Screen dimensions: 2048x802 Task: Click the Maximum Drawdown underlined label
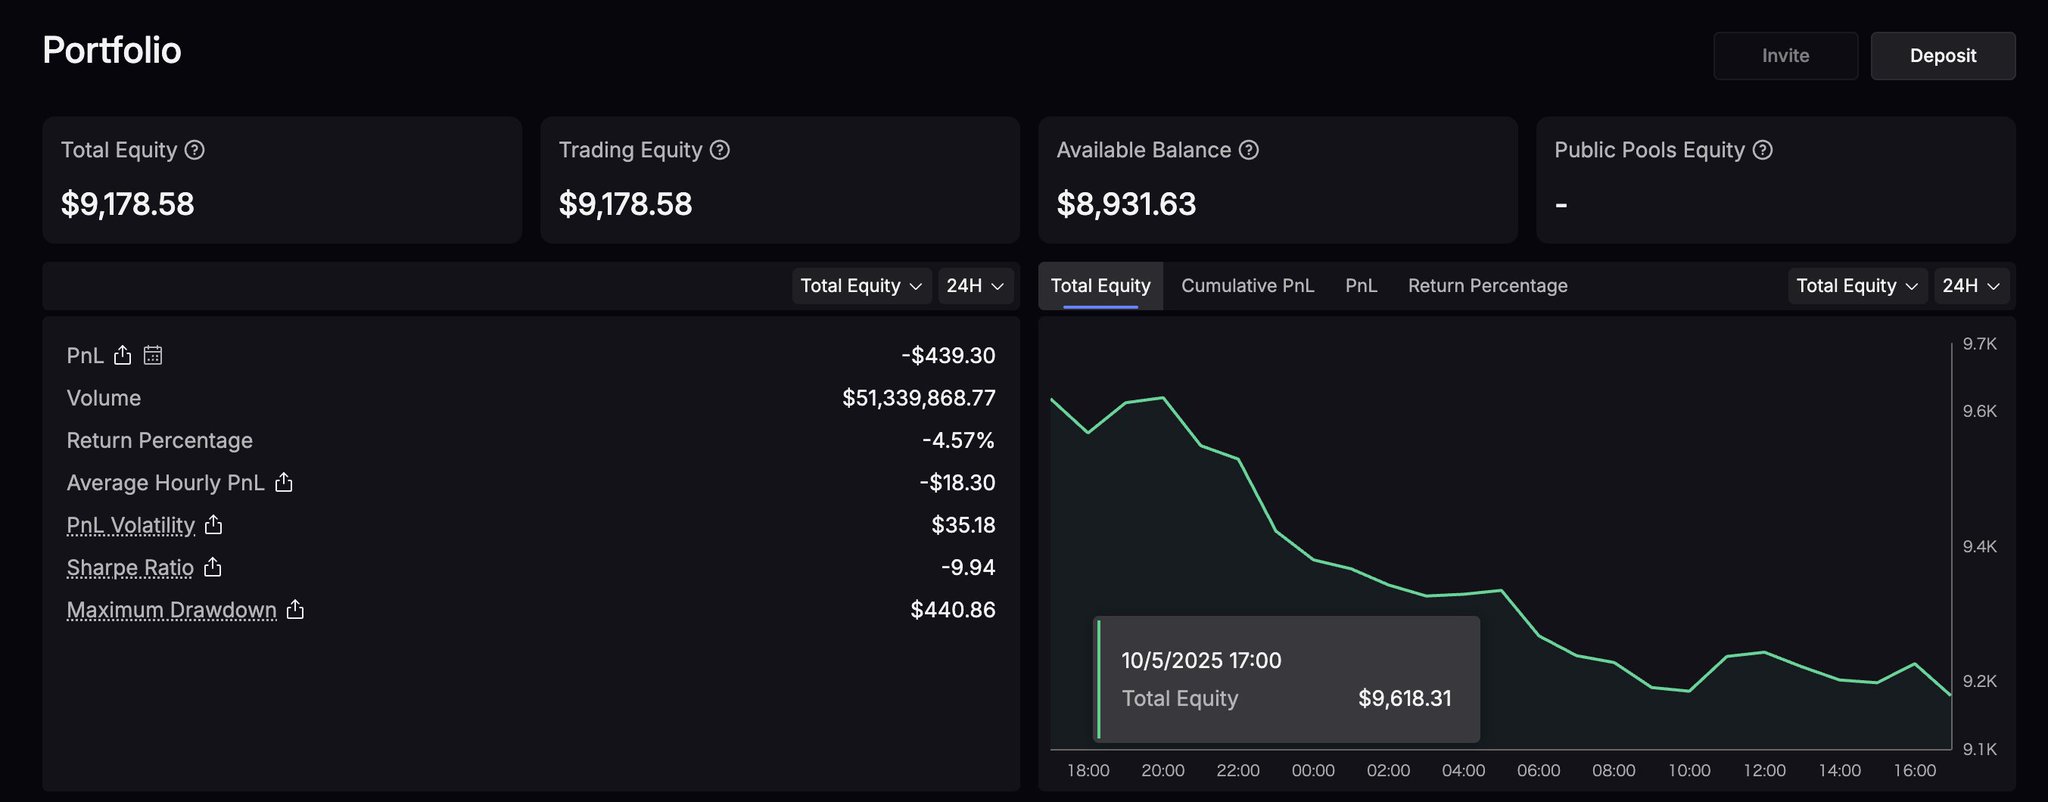coord(172,610)
